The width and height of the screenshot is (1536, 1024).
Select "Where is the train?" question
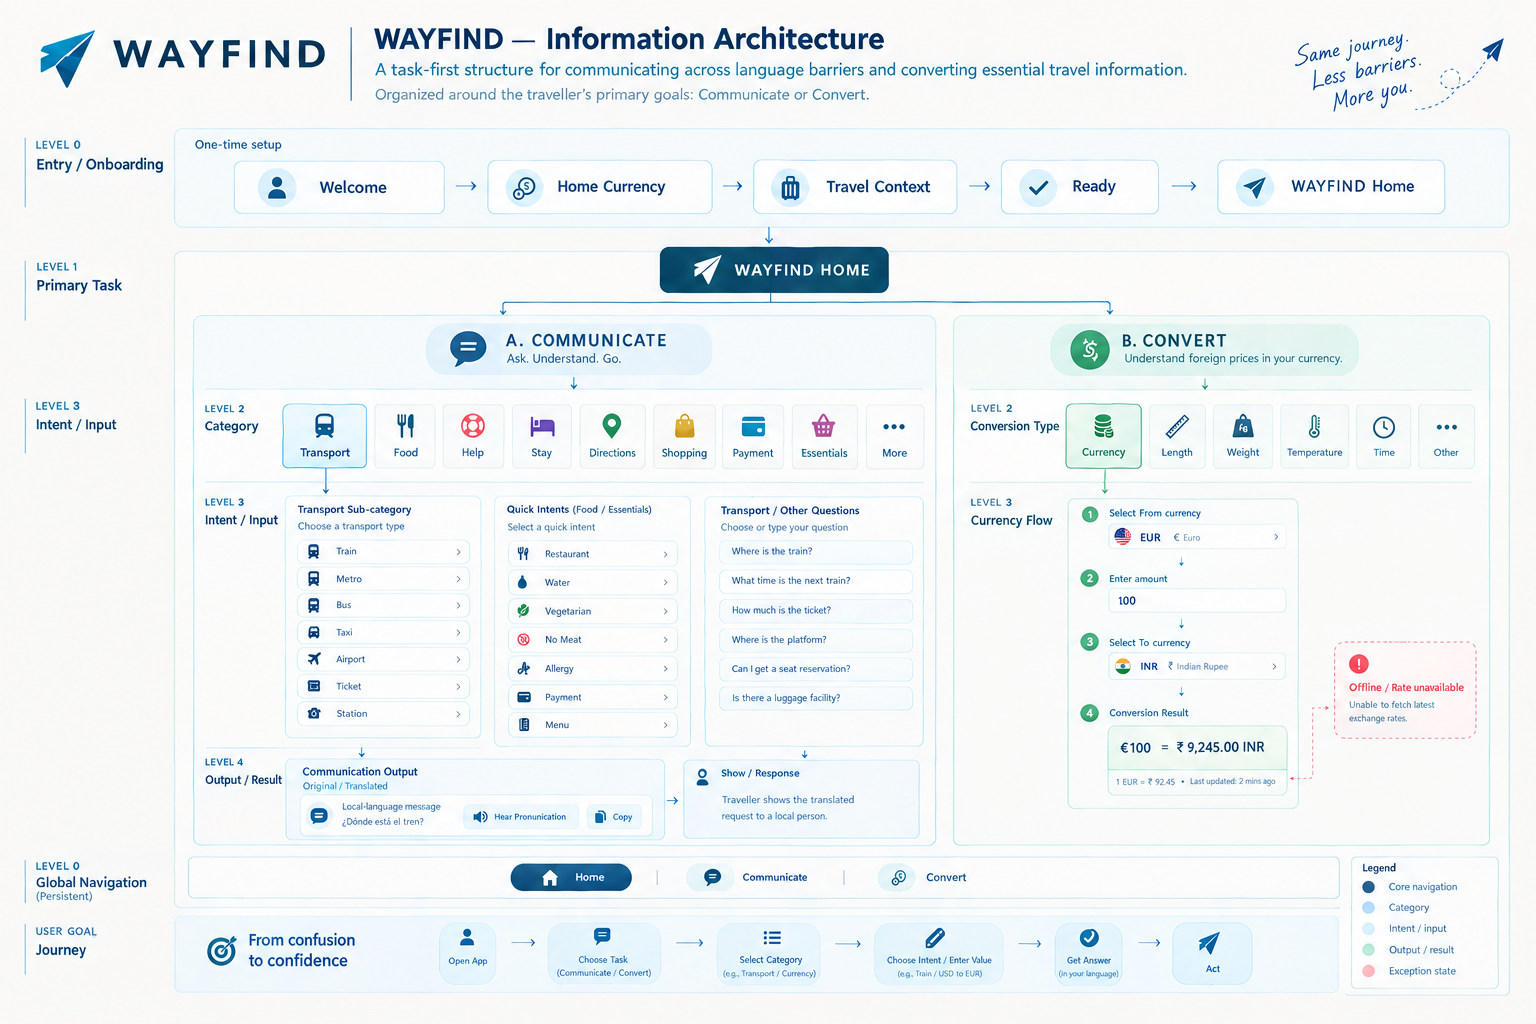point(816,552)
